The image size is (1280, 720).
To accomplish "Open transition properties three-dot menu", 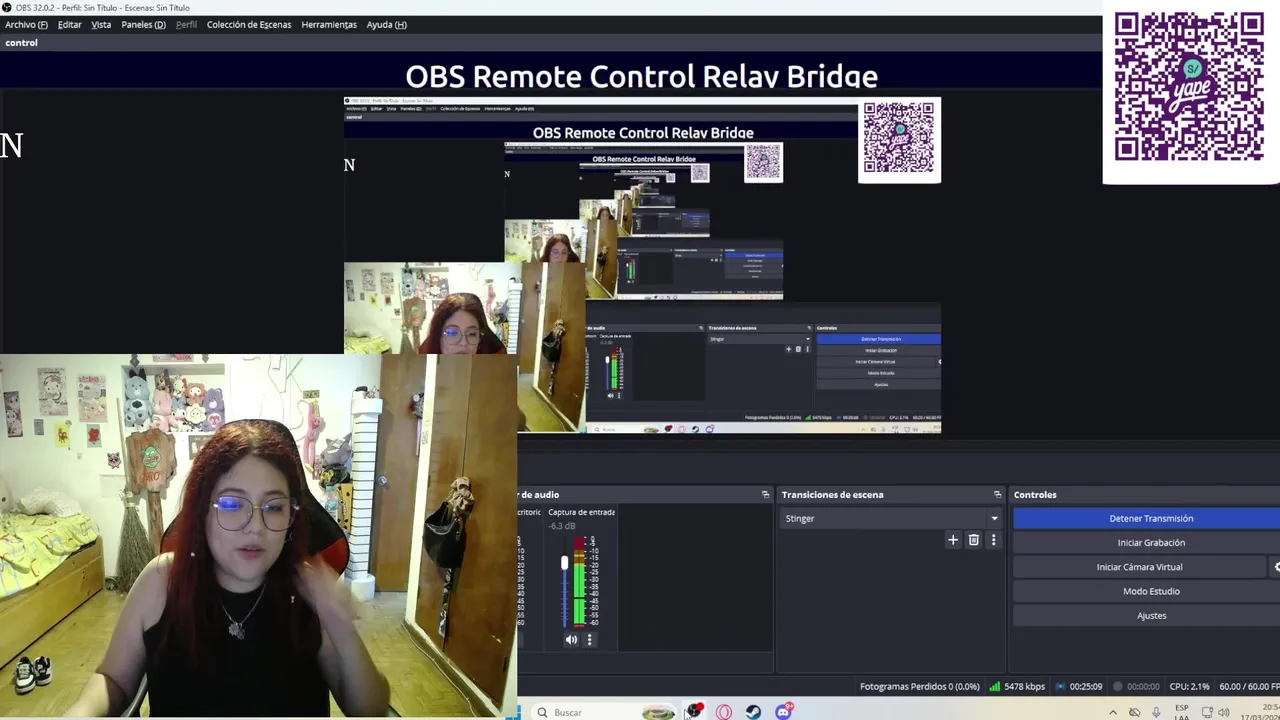I will 993,540.
